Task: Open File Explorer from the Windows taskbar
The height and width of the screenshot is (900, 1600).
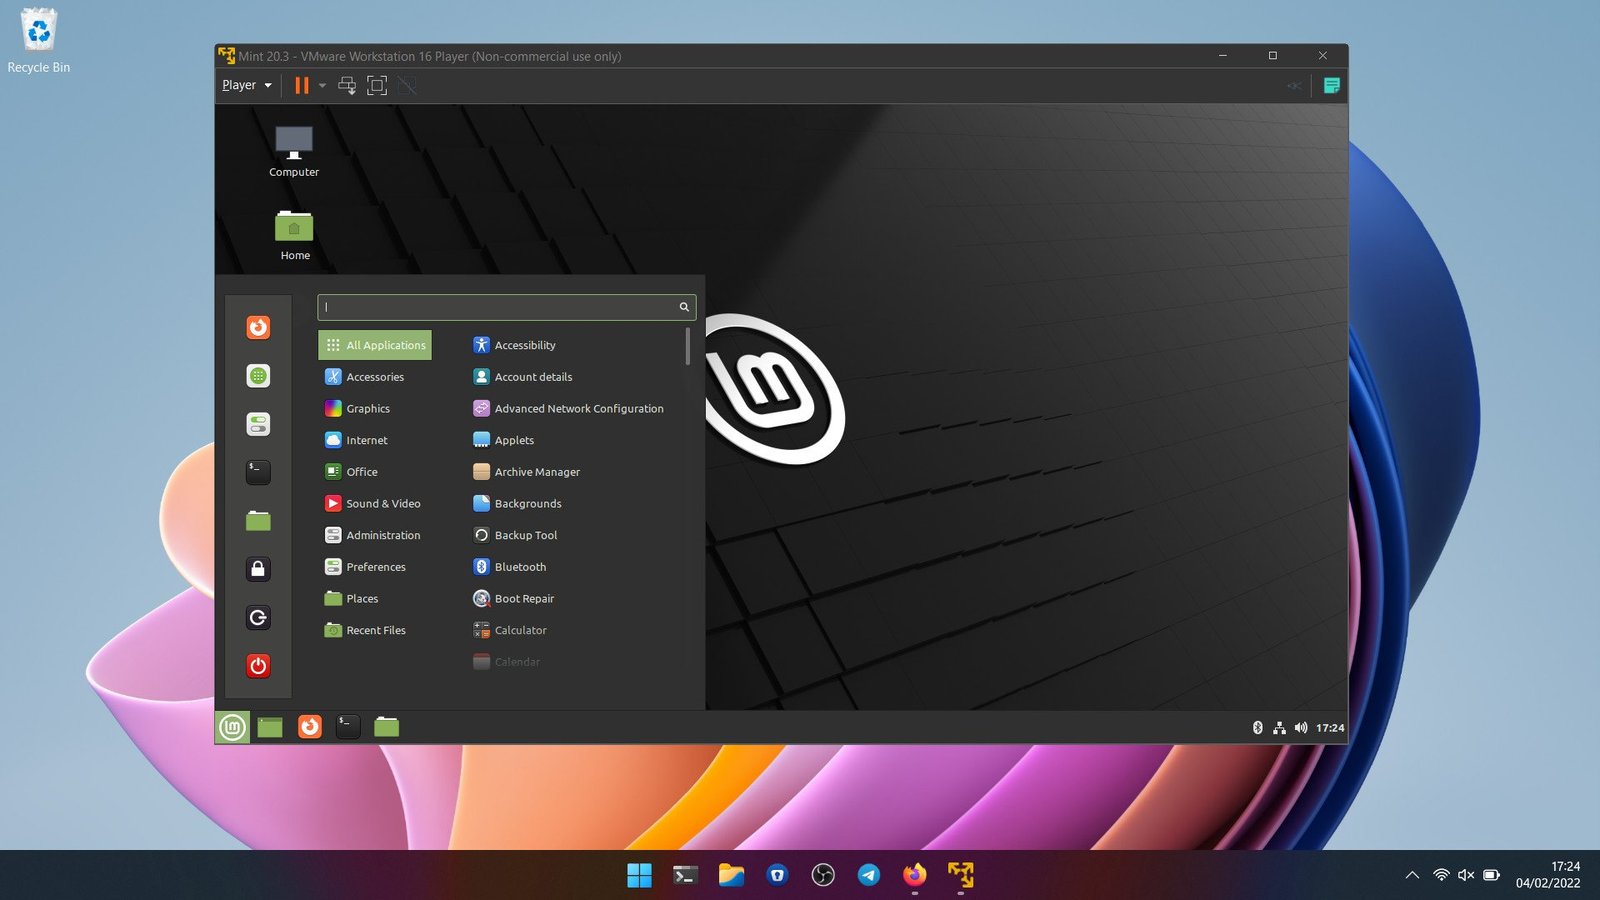Action: point(731,875)
